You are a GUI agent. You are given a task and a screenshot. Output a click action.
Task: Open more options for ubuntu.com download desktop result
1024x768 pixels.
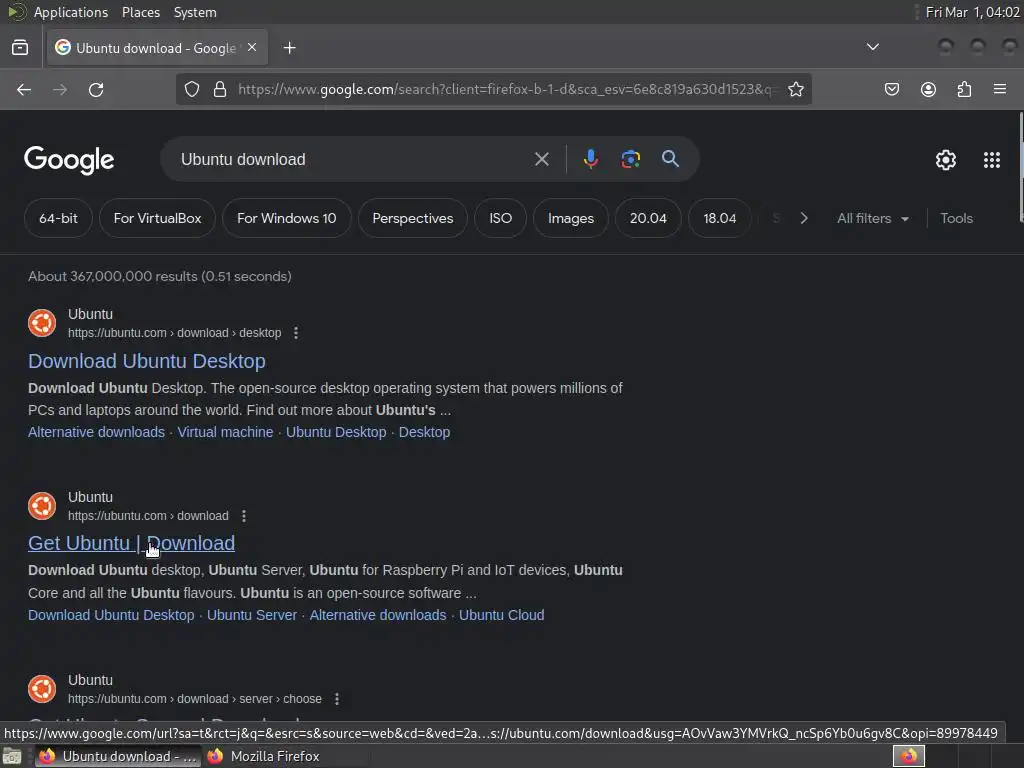coord(296,333)
